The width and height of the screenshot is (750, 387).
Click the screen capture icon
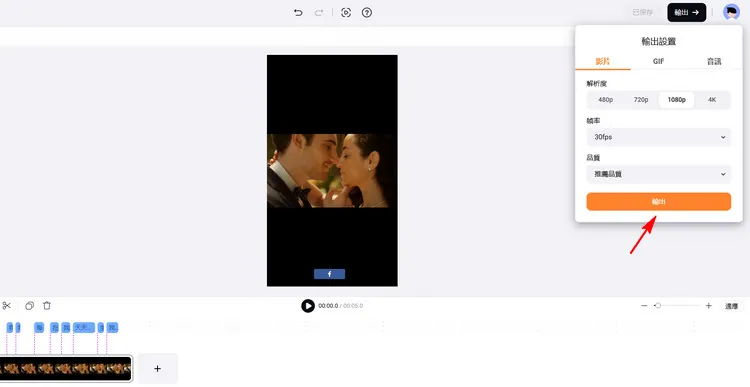coord(346,13)
